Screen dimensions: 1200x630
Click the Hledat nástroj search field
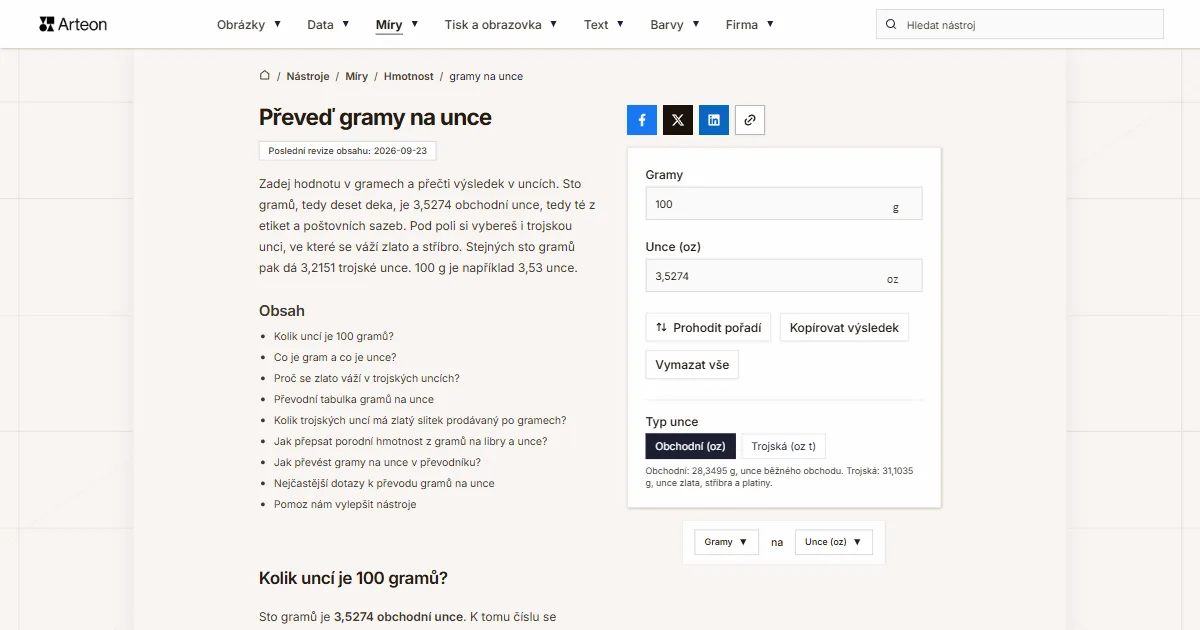(x=1020, y=25)
